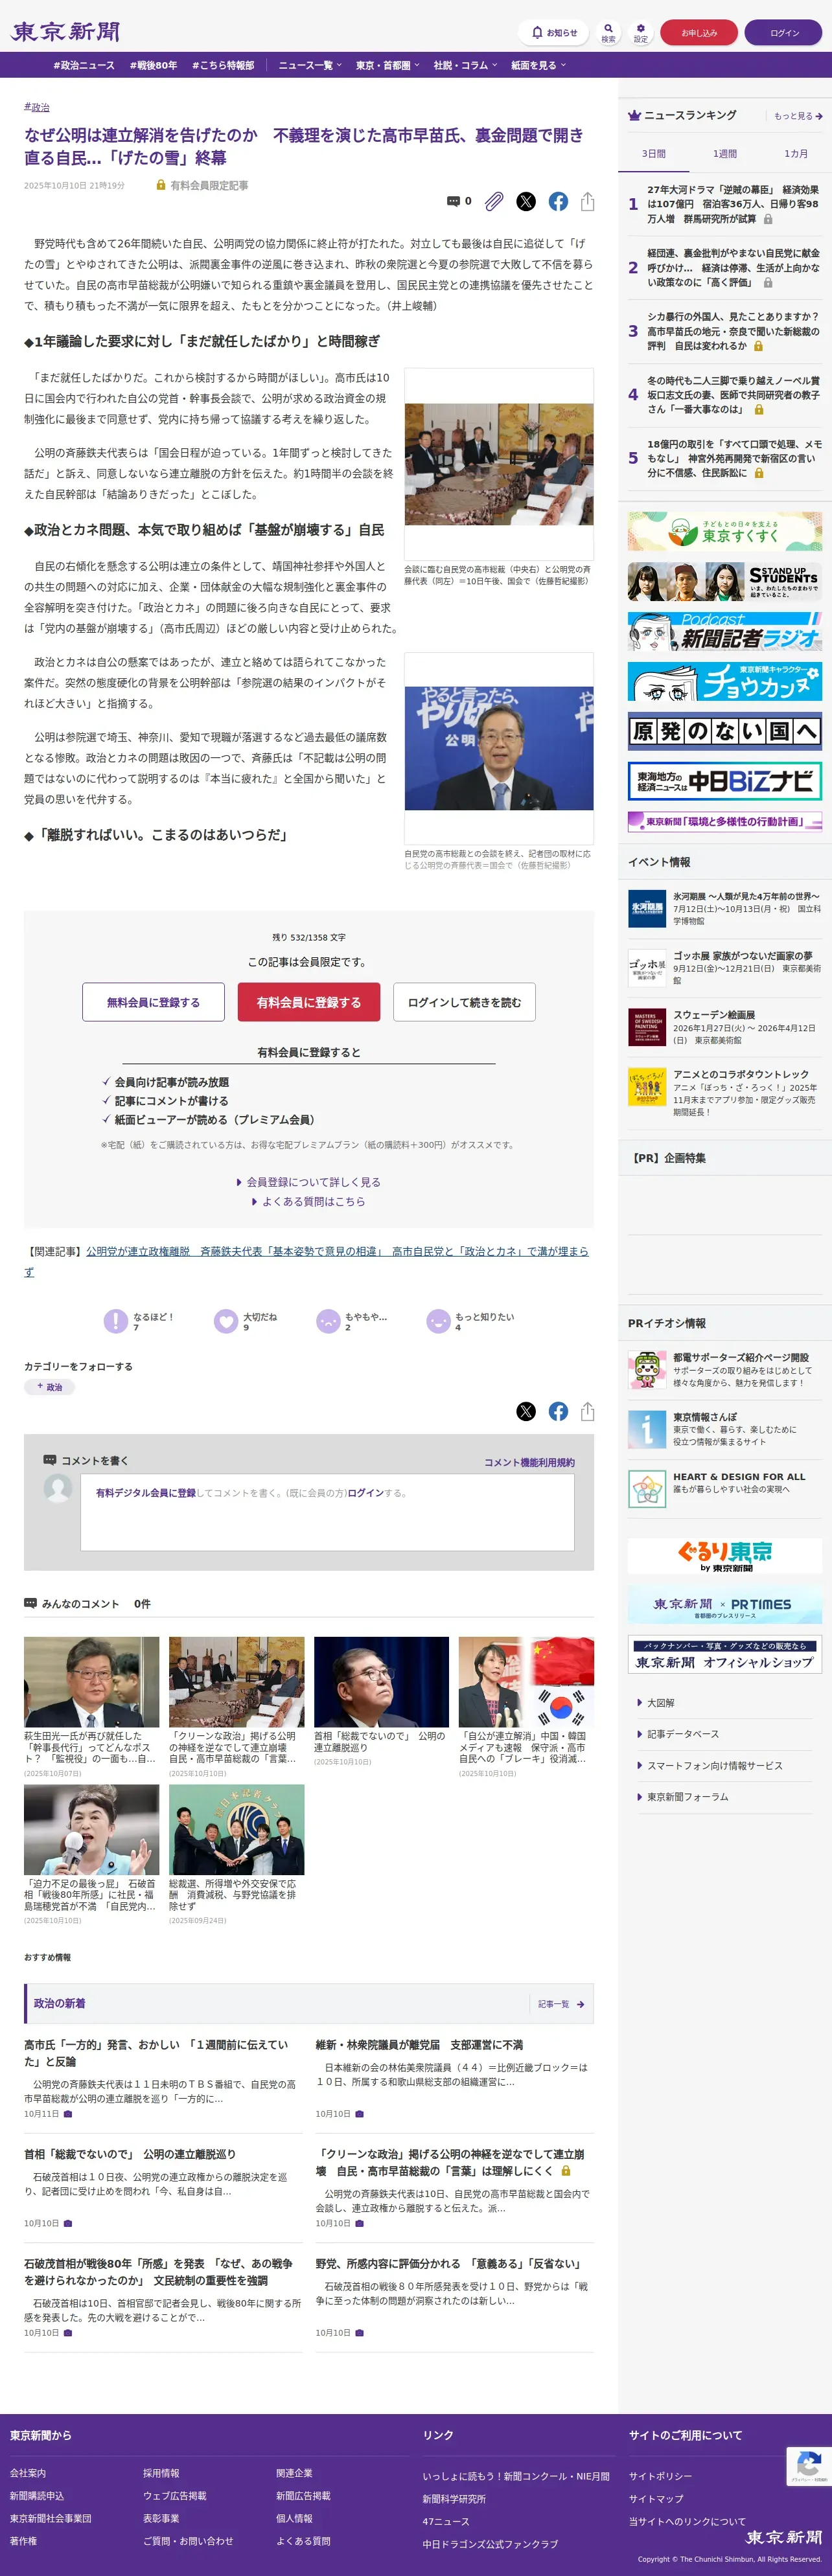Screen dimensions: 832x2576
Task: Open the コメント機能利用規約 link
Action: [529, 1462]
